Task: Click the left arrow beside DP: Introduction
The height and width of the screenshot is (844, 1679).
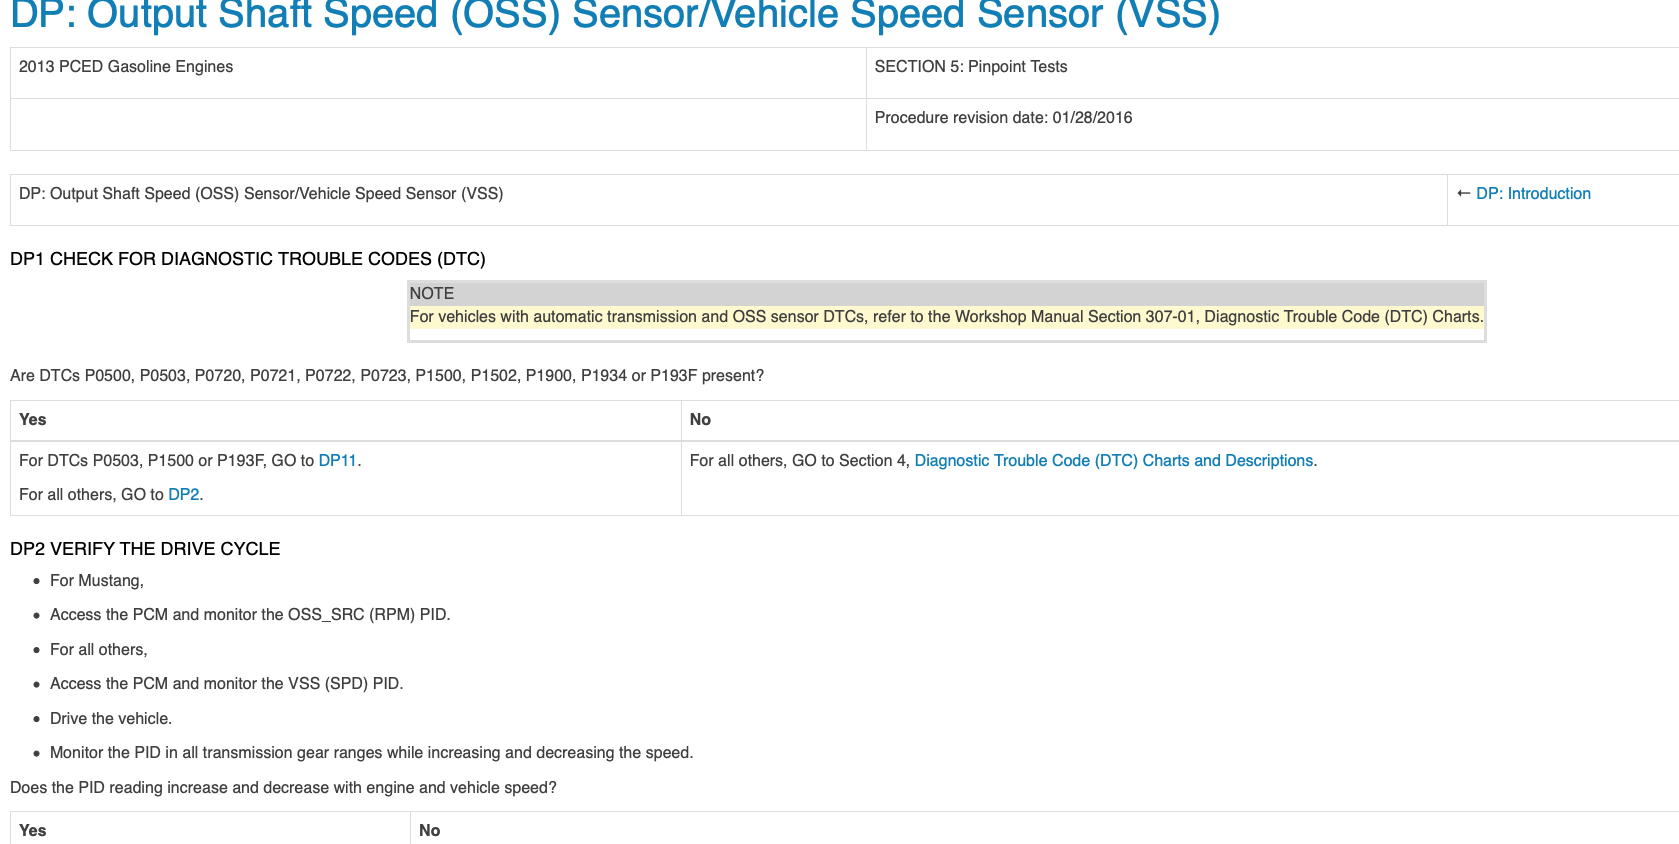Action: [1463, 194]
